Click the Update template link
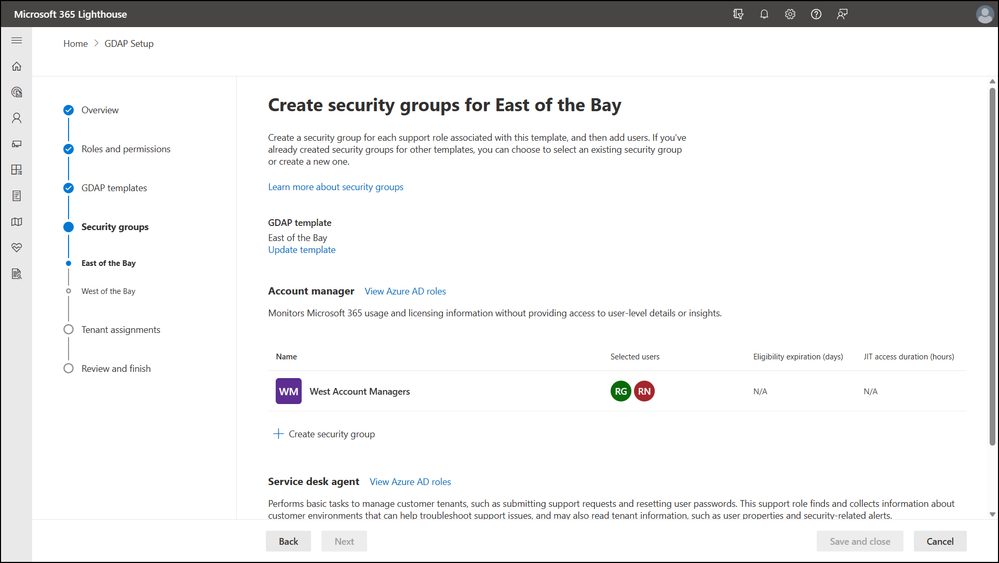The height and width of the screenshot is (563, 999). pyautogui.click(x=302, y=250)
